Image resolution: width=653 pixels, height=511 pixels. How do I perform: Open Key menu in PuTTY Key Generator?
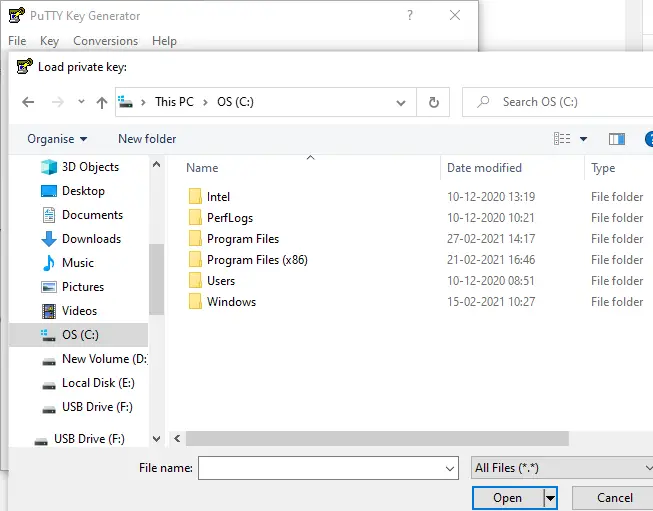(x=49, y=41)
